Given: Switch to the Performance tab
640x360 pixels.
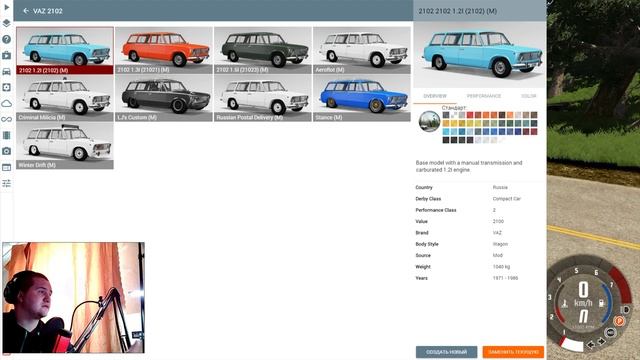Looking at the screenshot, I should click(484, 96).
